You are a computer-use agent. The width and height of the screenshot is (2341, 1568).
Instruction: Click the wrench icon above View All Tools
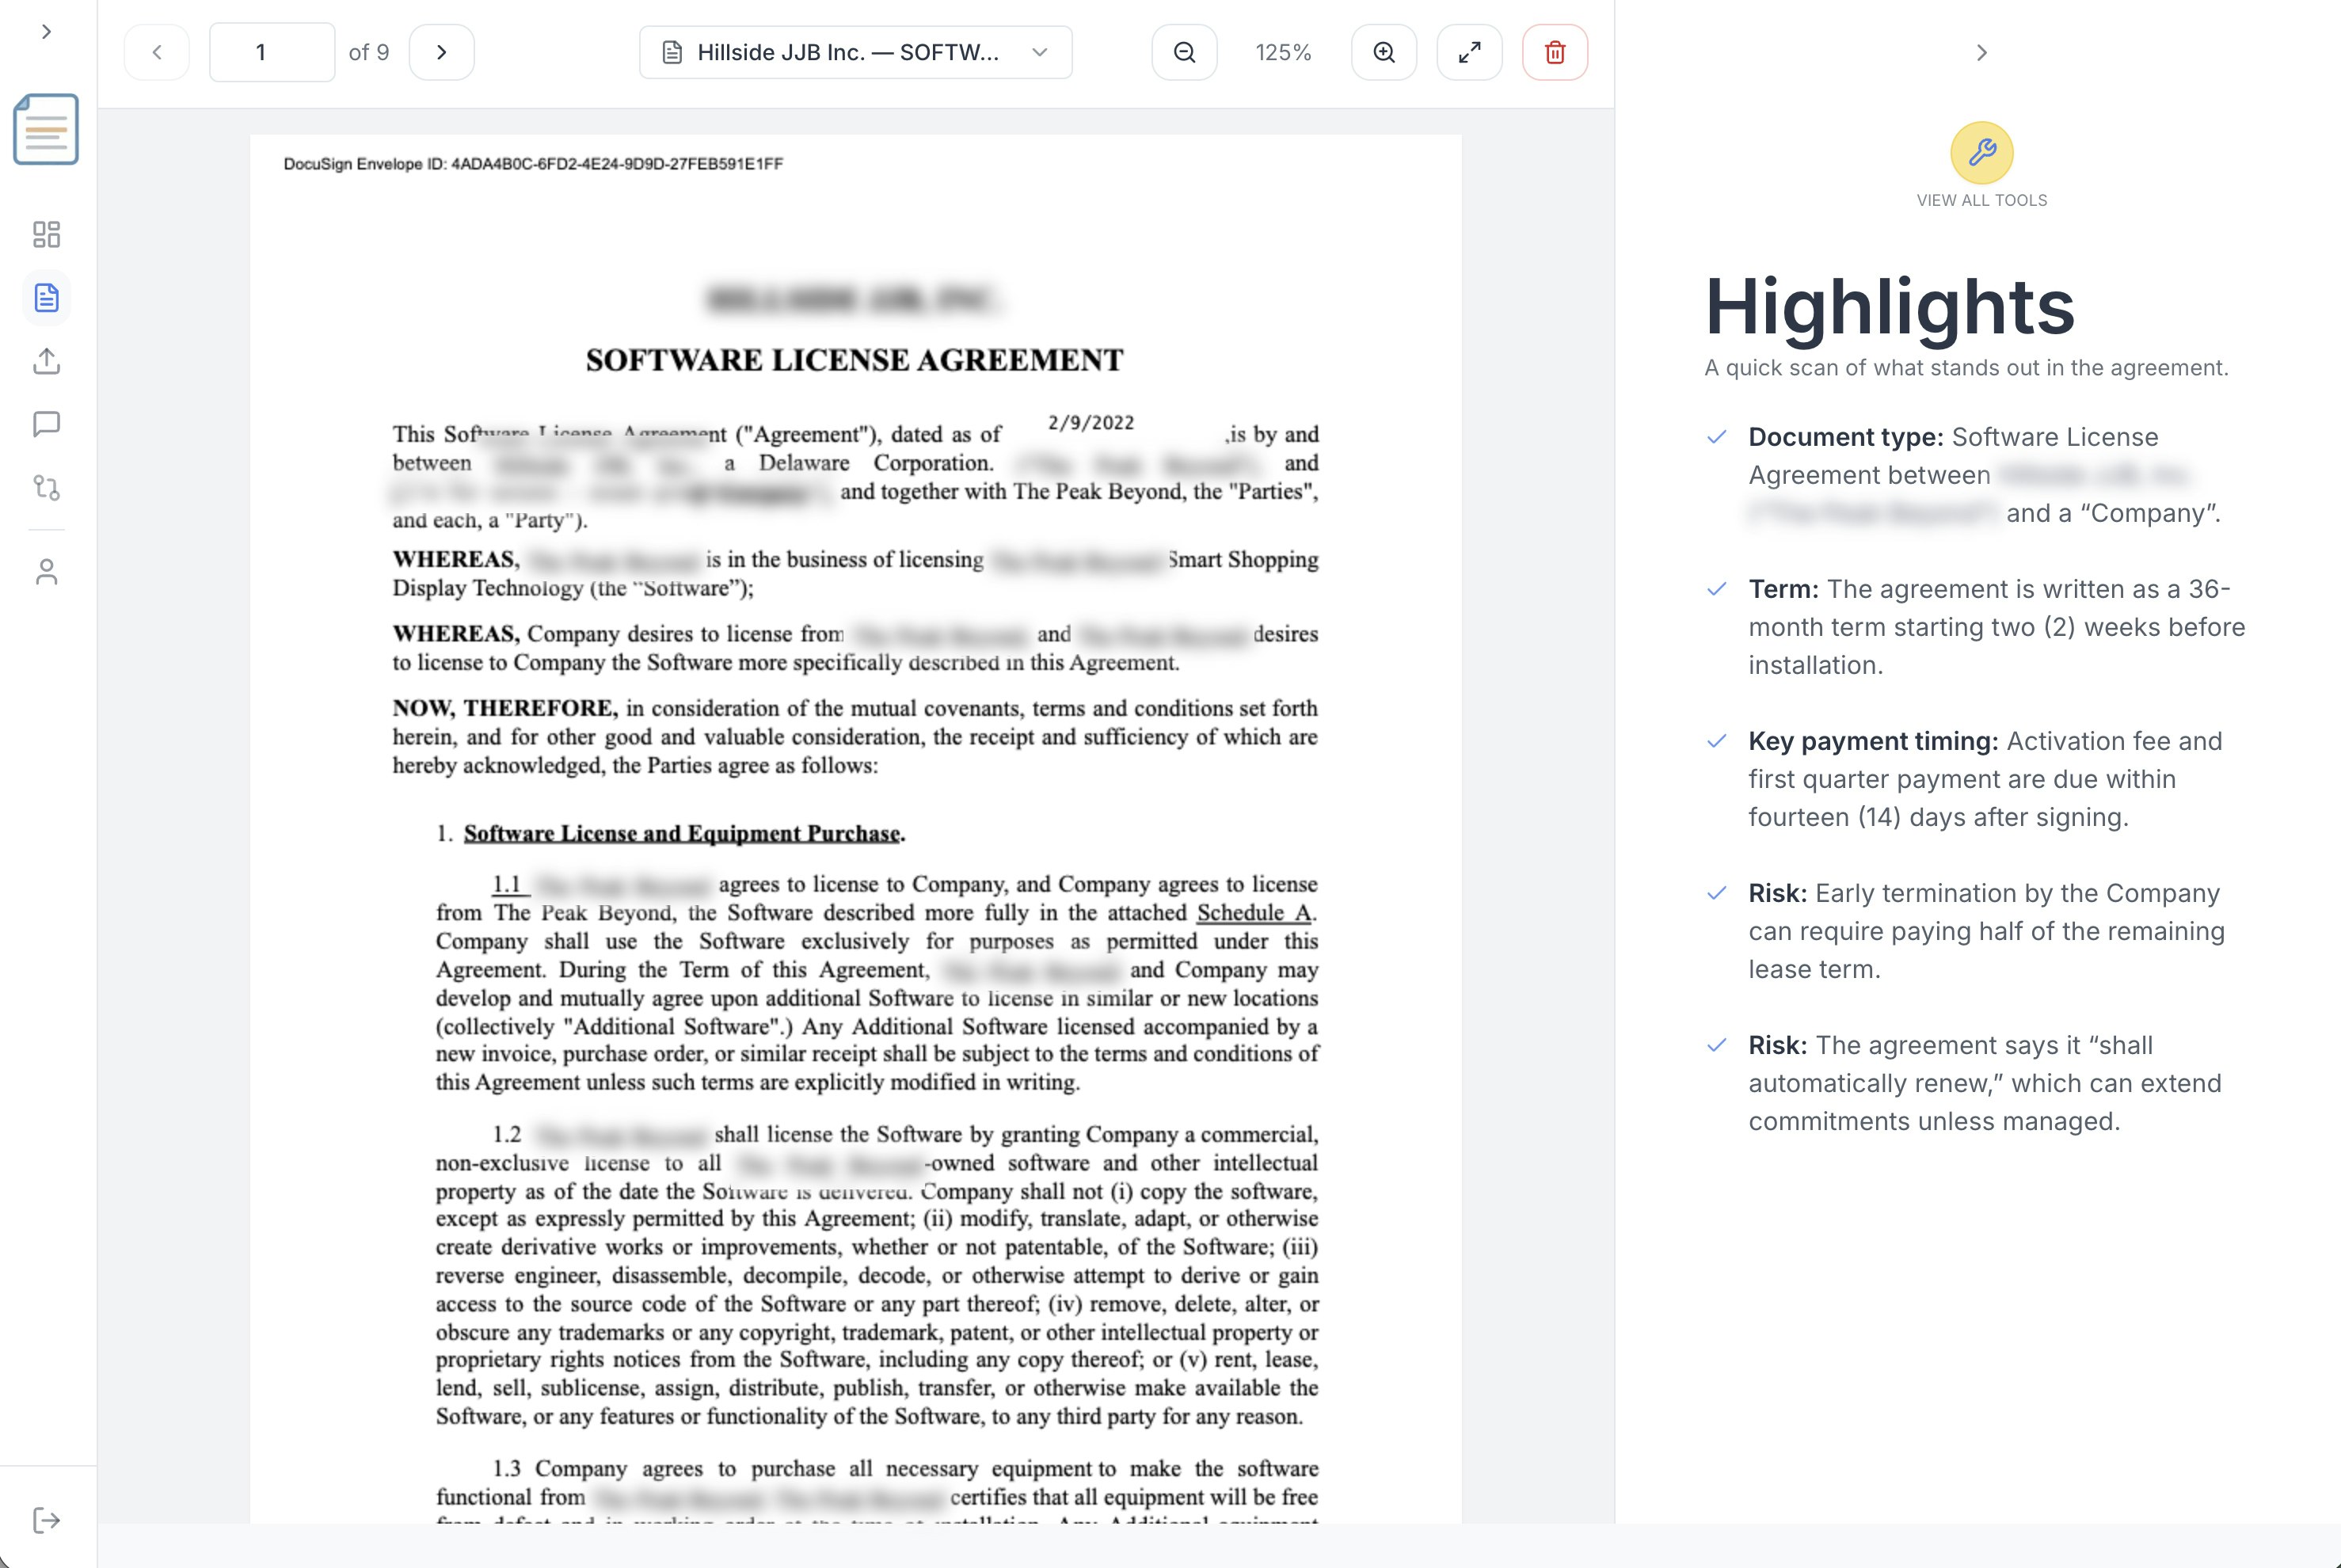pyautogui.click(x=1981, y=153)
